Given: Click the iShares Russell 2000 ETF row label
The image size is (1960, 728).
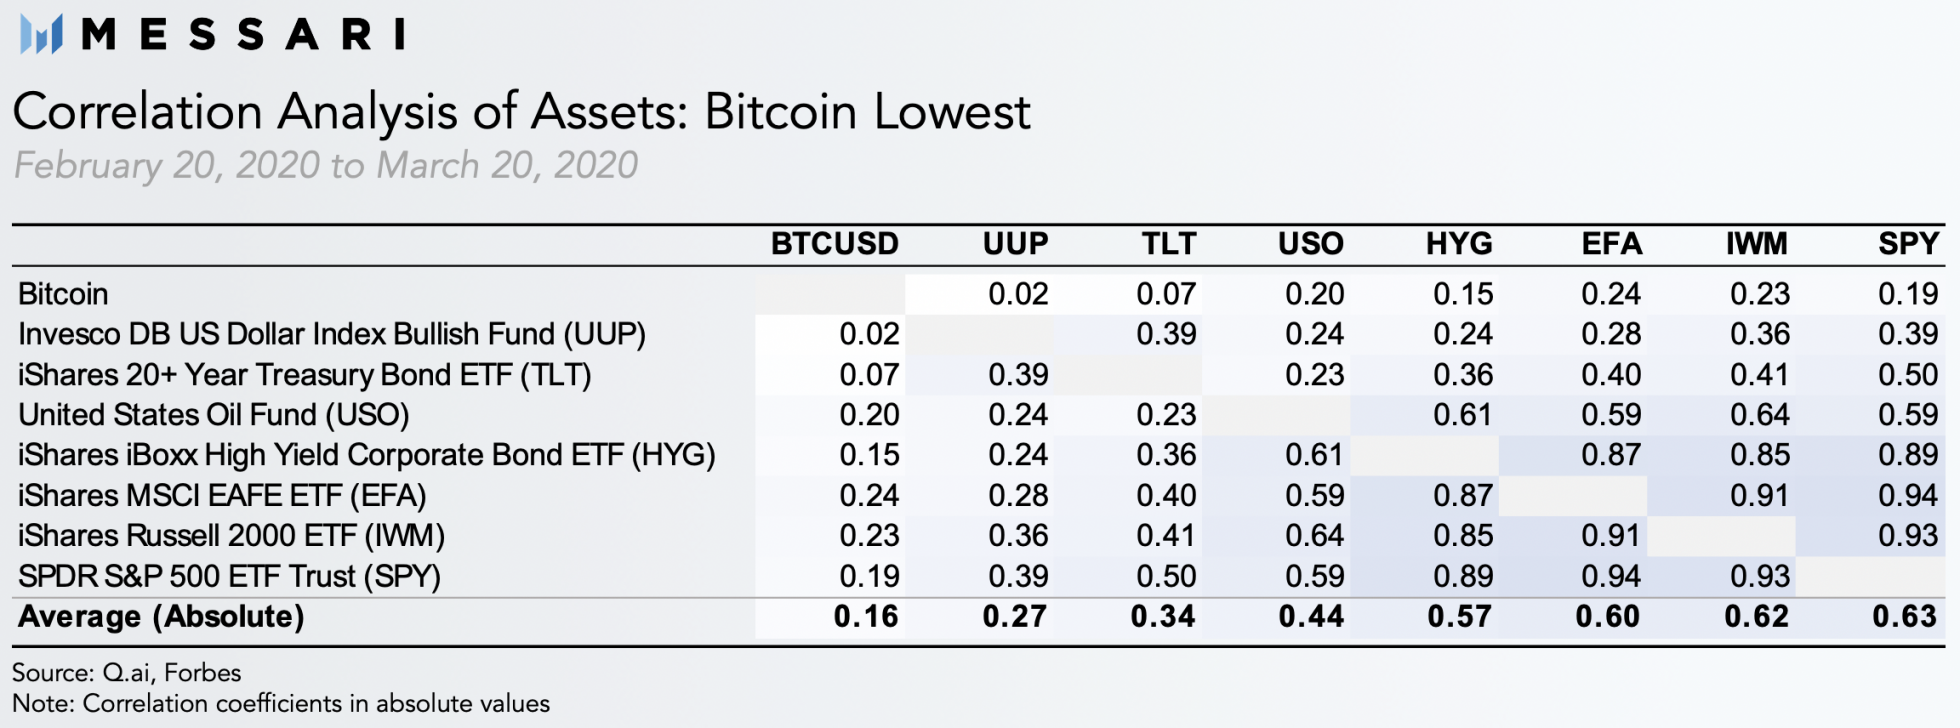Looking at the screenshot, I should [x=231, y=536].
